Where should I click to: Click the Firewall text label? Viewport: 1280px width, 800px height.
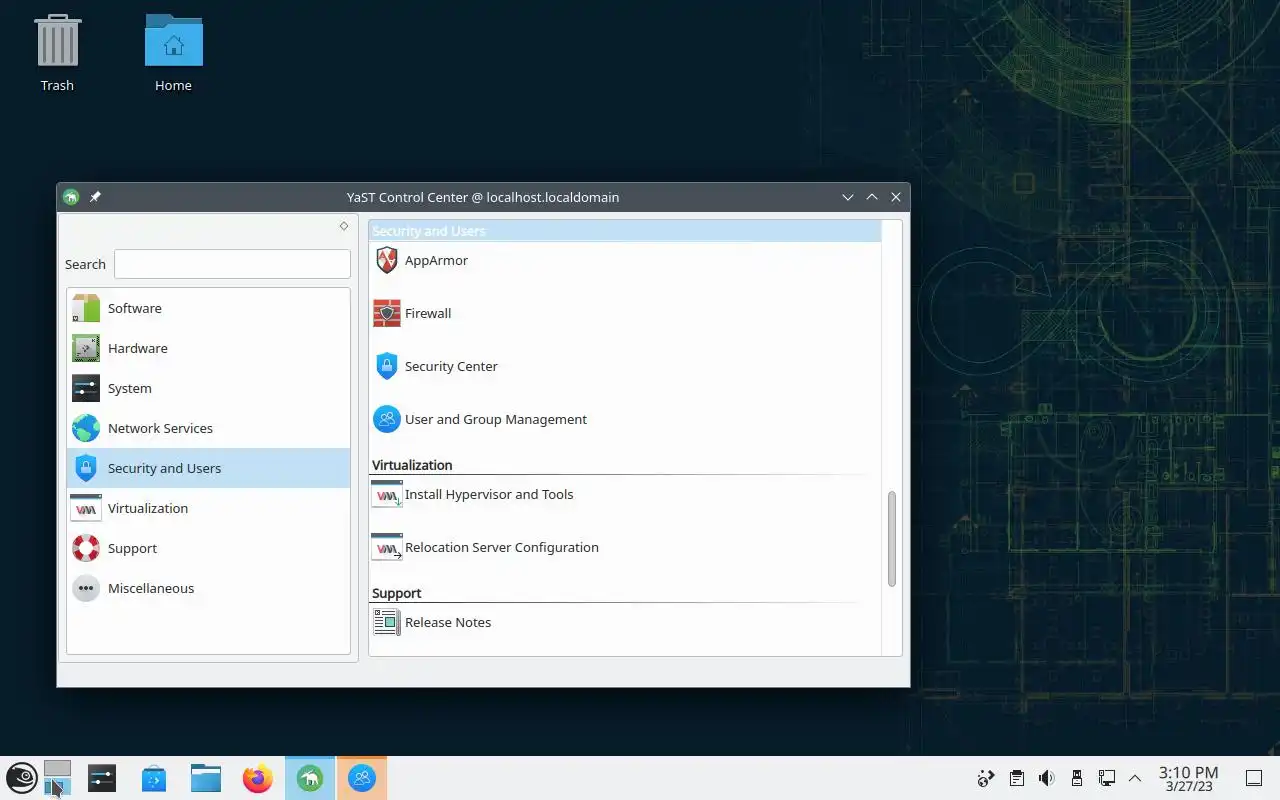pos(428,313)
